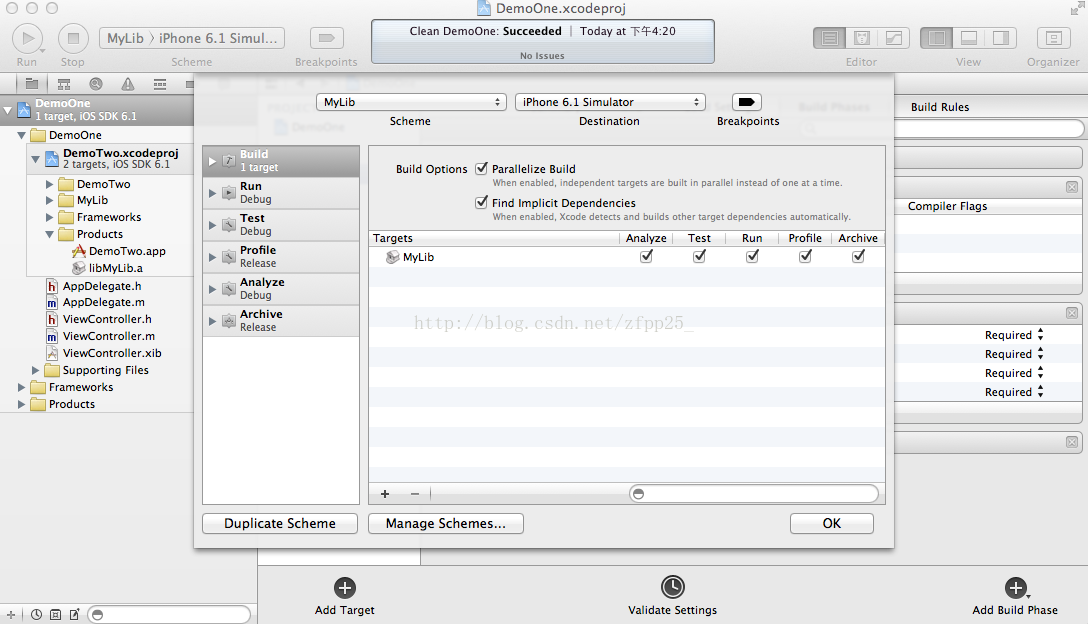Click the Run button in toolbar
Viewport: 1088px width, 624px height.
(28, 38)
